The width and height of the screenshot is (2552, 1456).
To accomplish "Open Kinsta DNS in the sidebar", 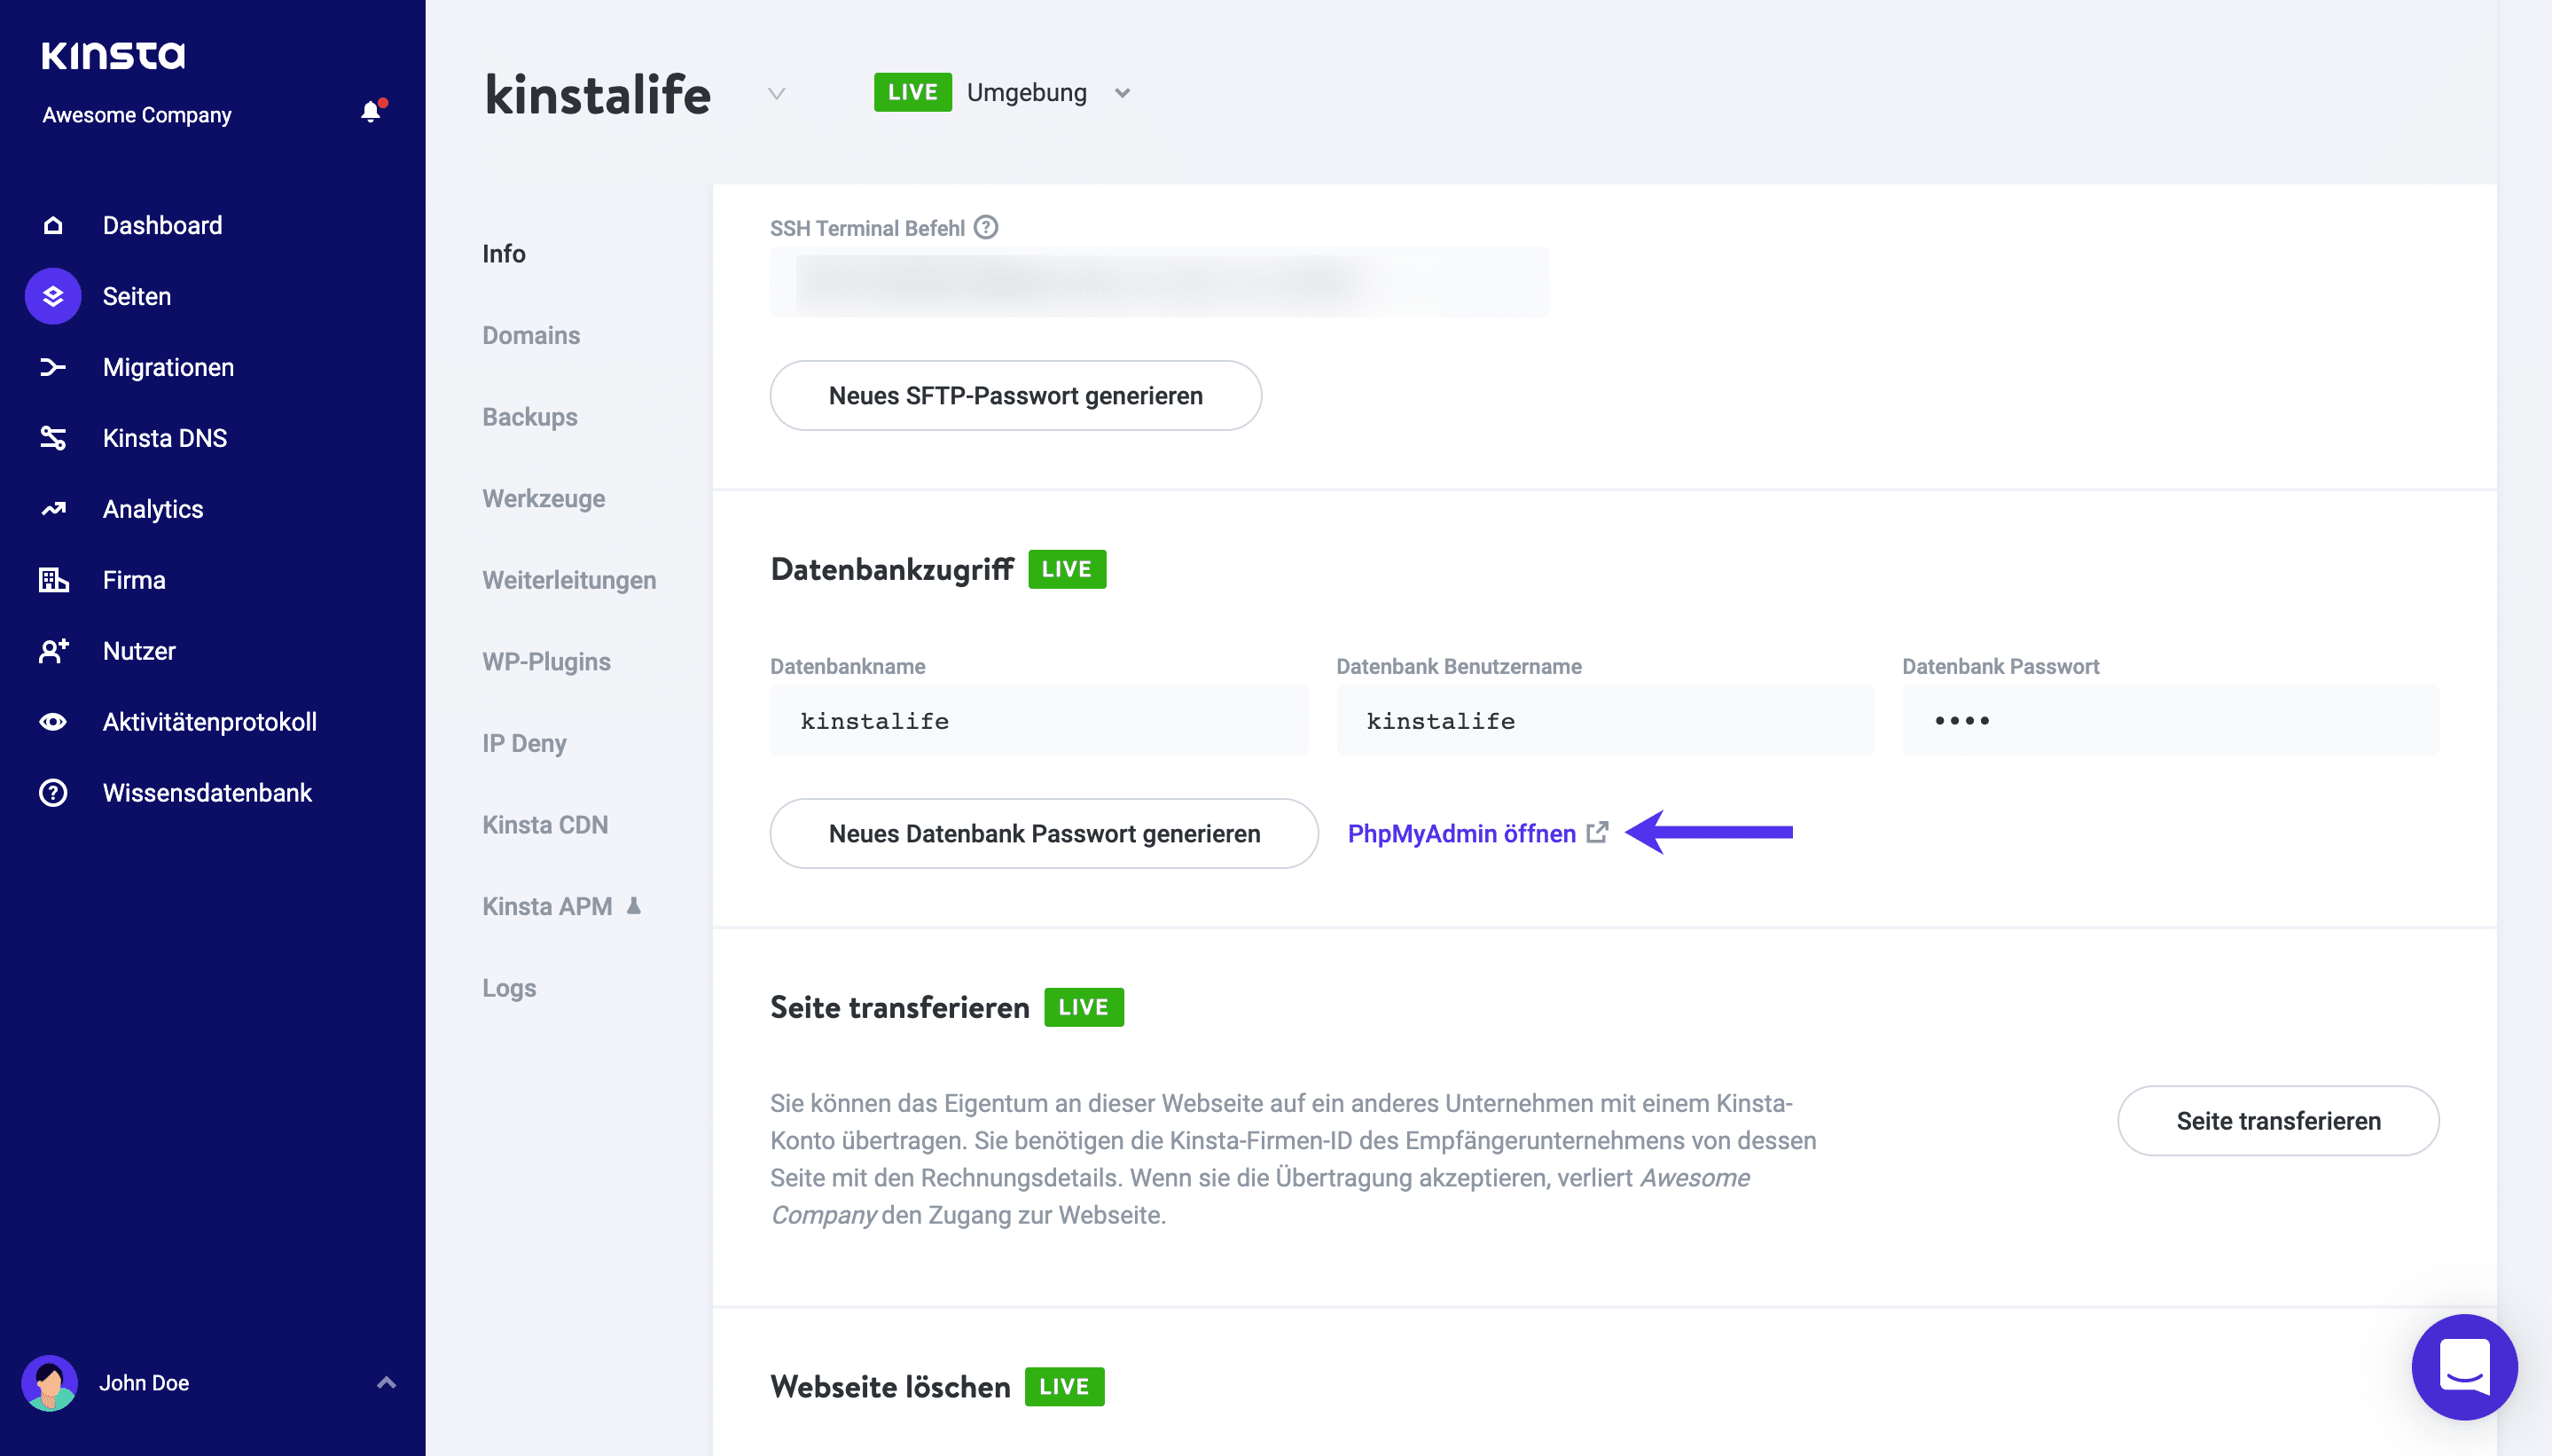I will 165,438.
